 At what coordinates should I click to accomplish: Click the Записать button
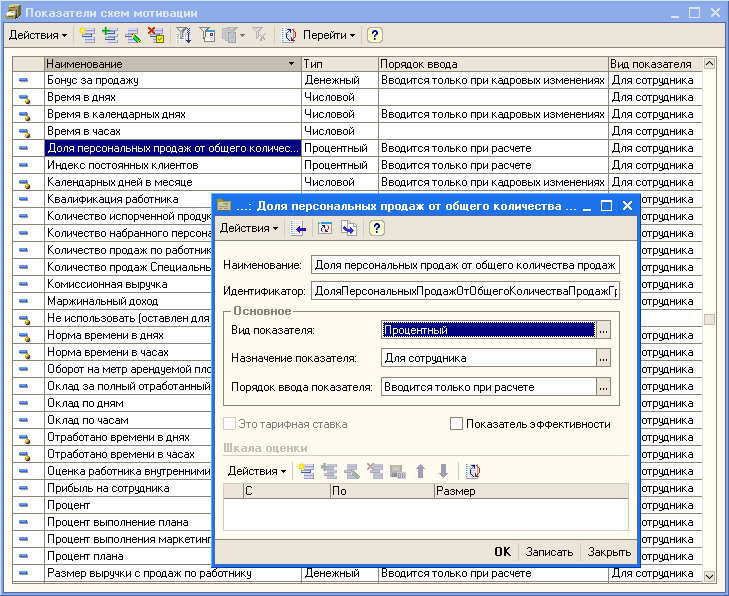(549, 552)
